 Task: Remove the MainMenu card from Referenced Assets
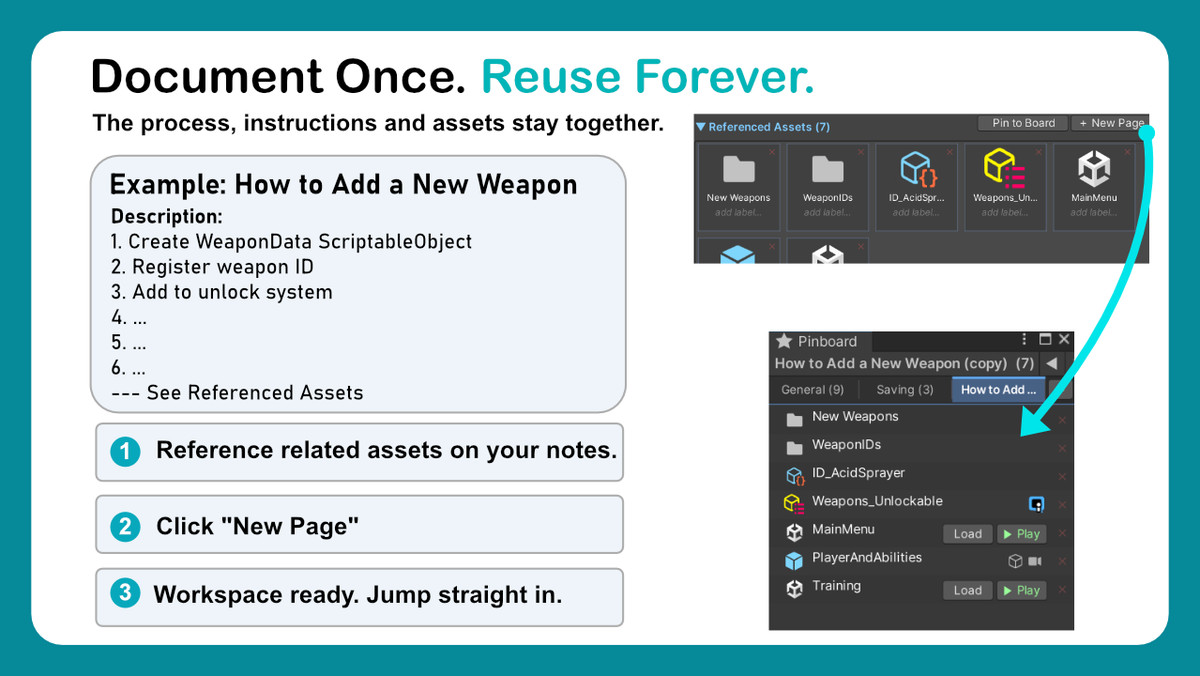click(x=1128, y=152)
